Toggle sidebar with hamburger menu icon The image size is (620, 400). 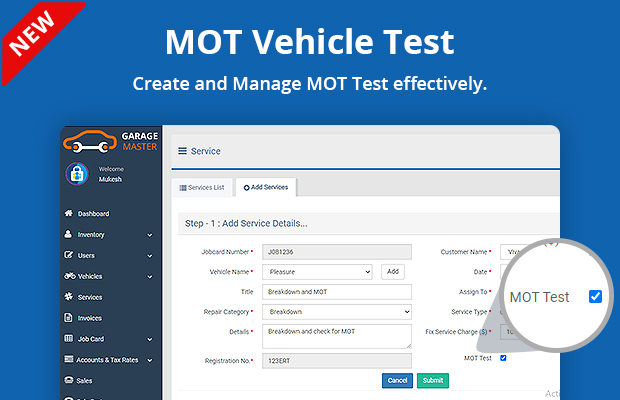[182, 151]
